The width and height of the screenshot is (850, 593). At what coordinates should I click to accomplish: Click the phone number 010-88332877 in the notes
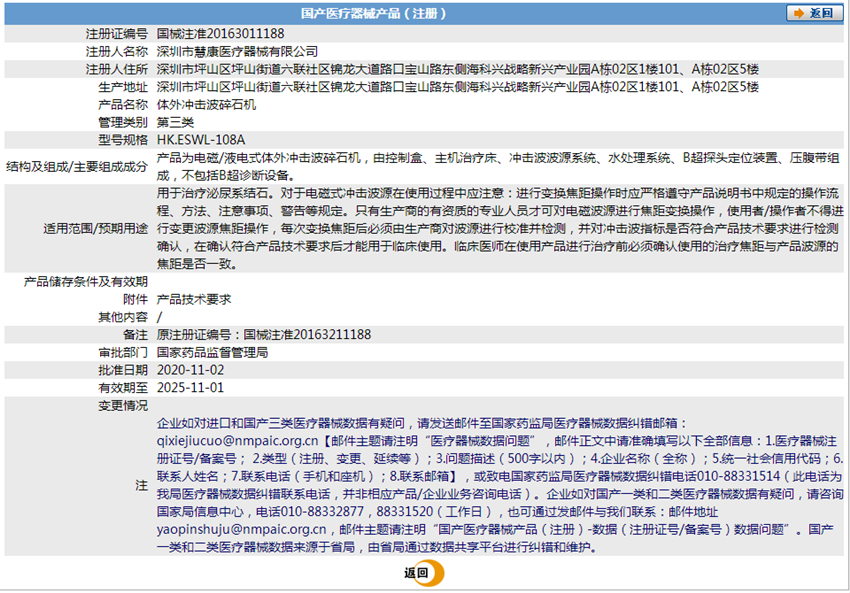point(324,512)
